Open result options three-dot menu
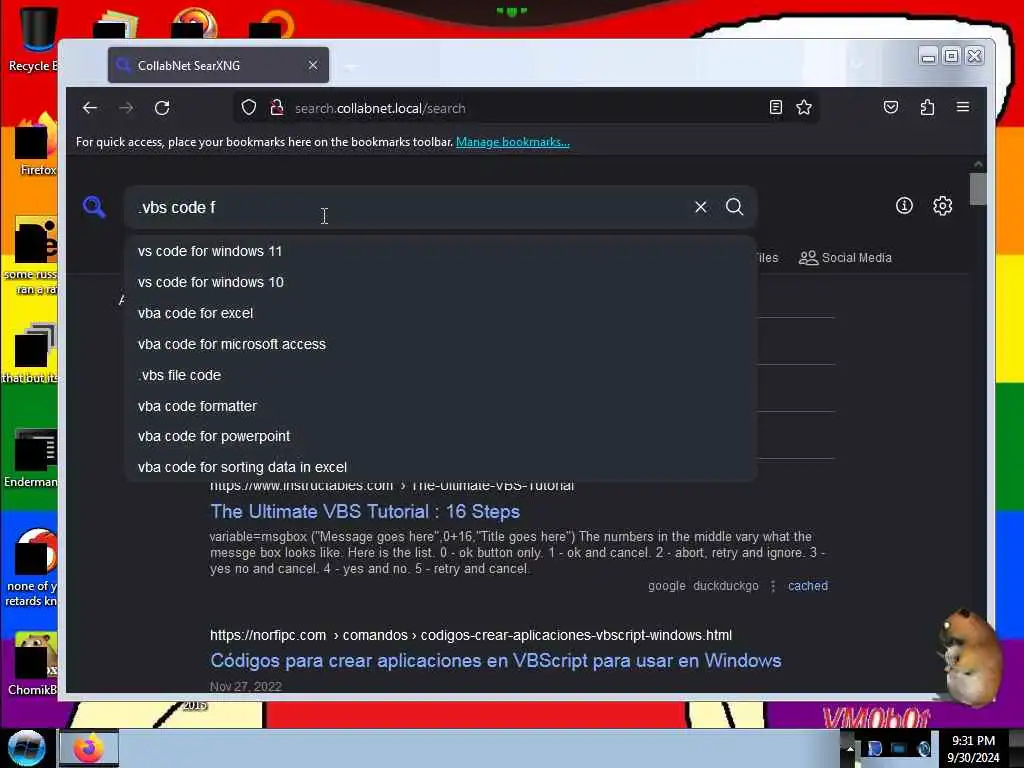 773,586
